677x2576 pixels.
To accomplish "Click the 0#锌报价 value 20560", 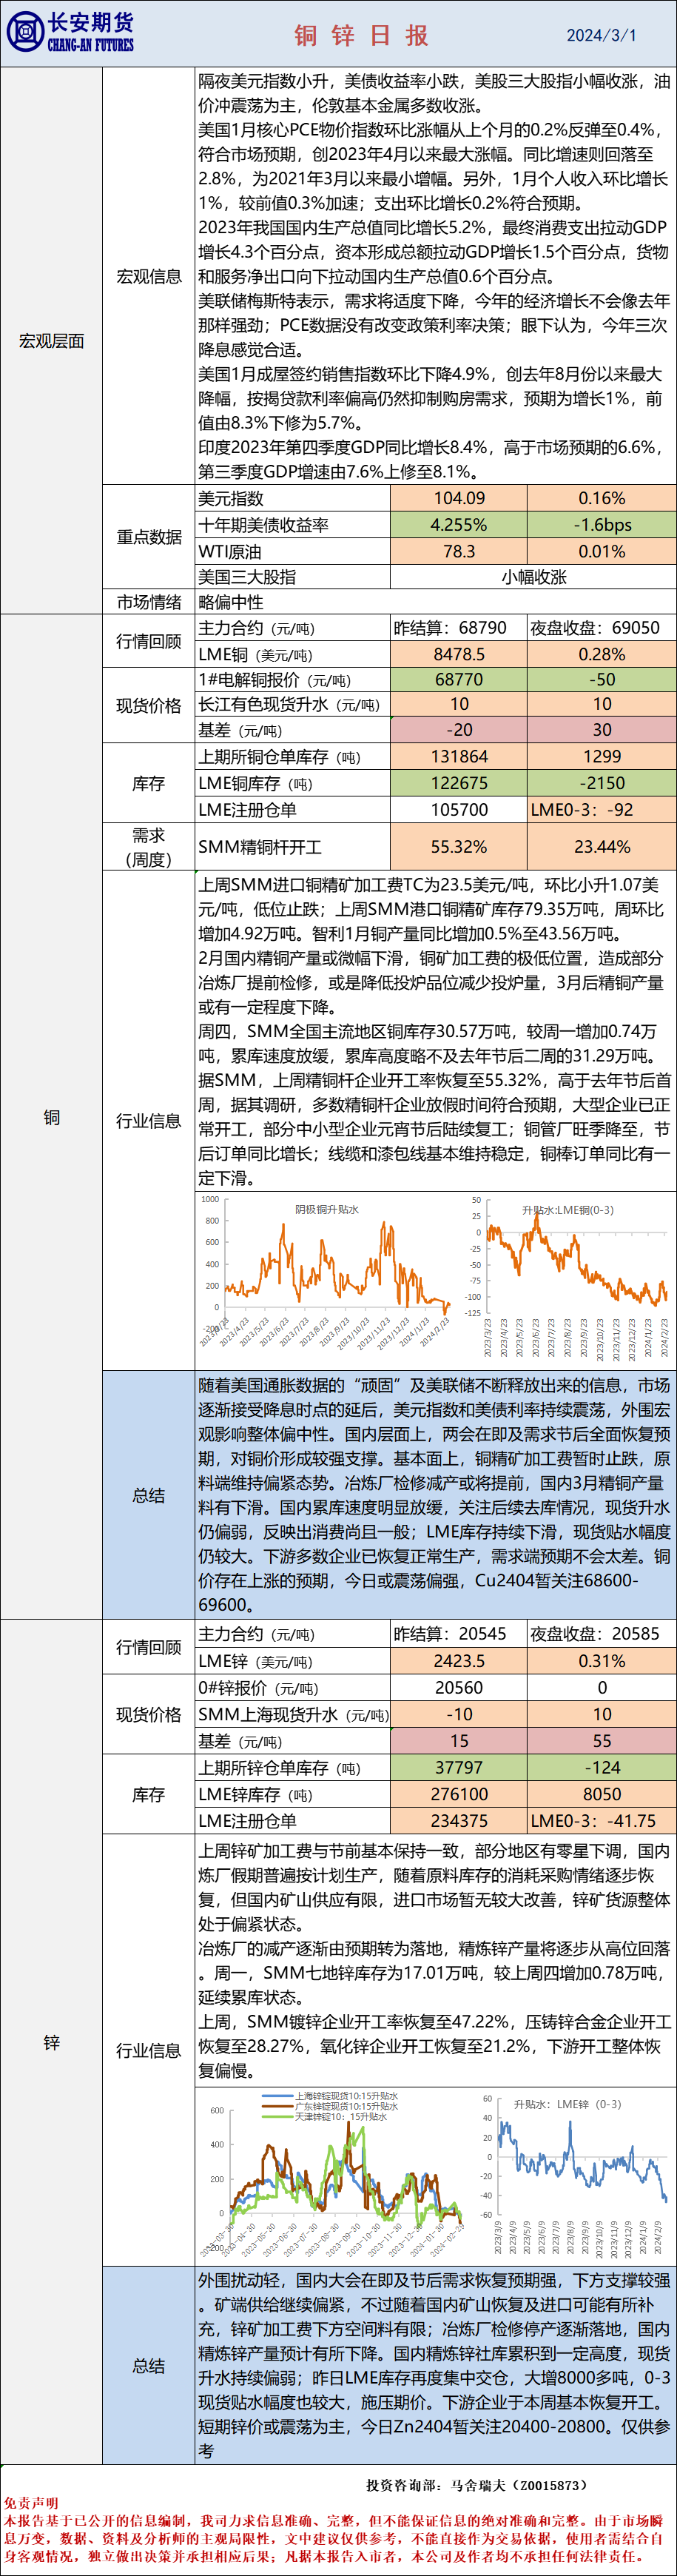I will 459,1687.
